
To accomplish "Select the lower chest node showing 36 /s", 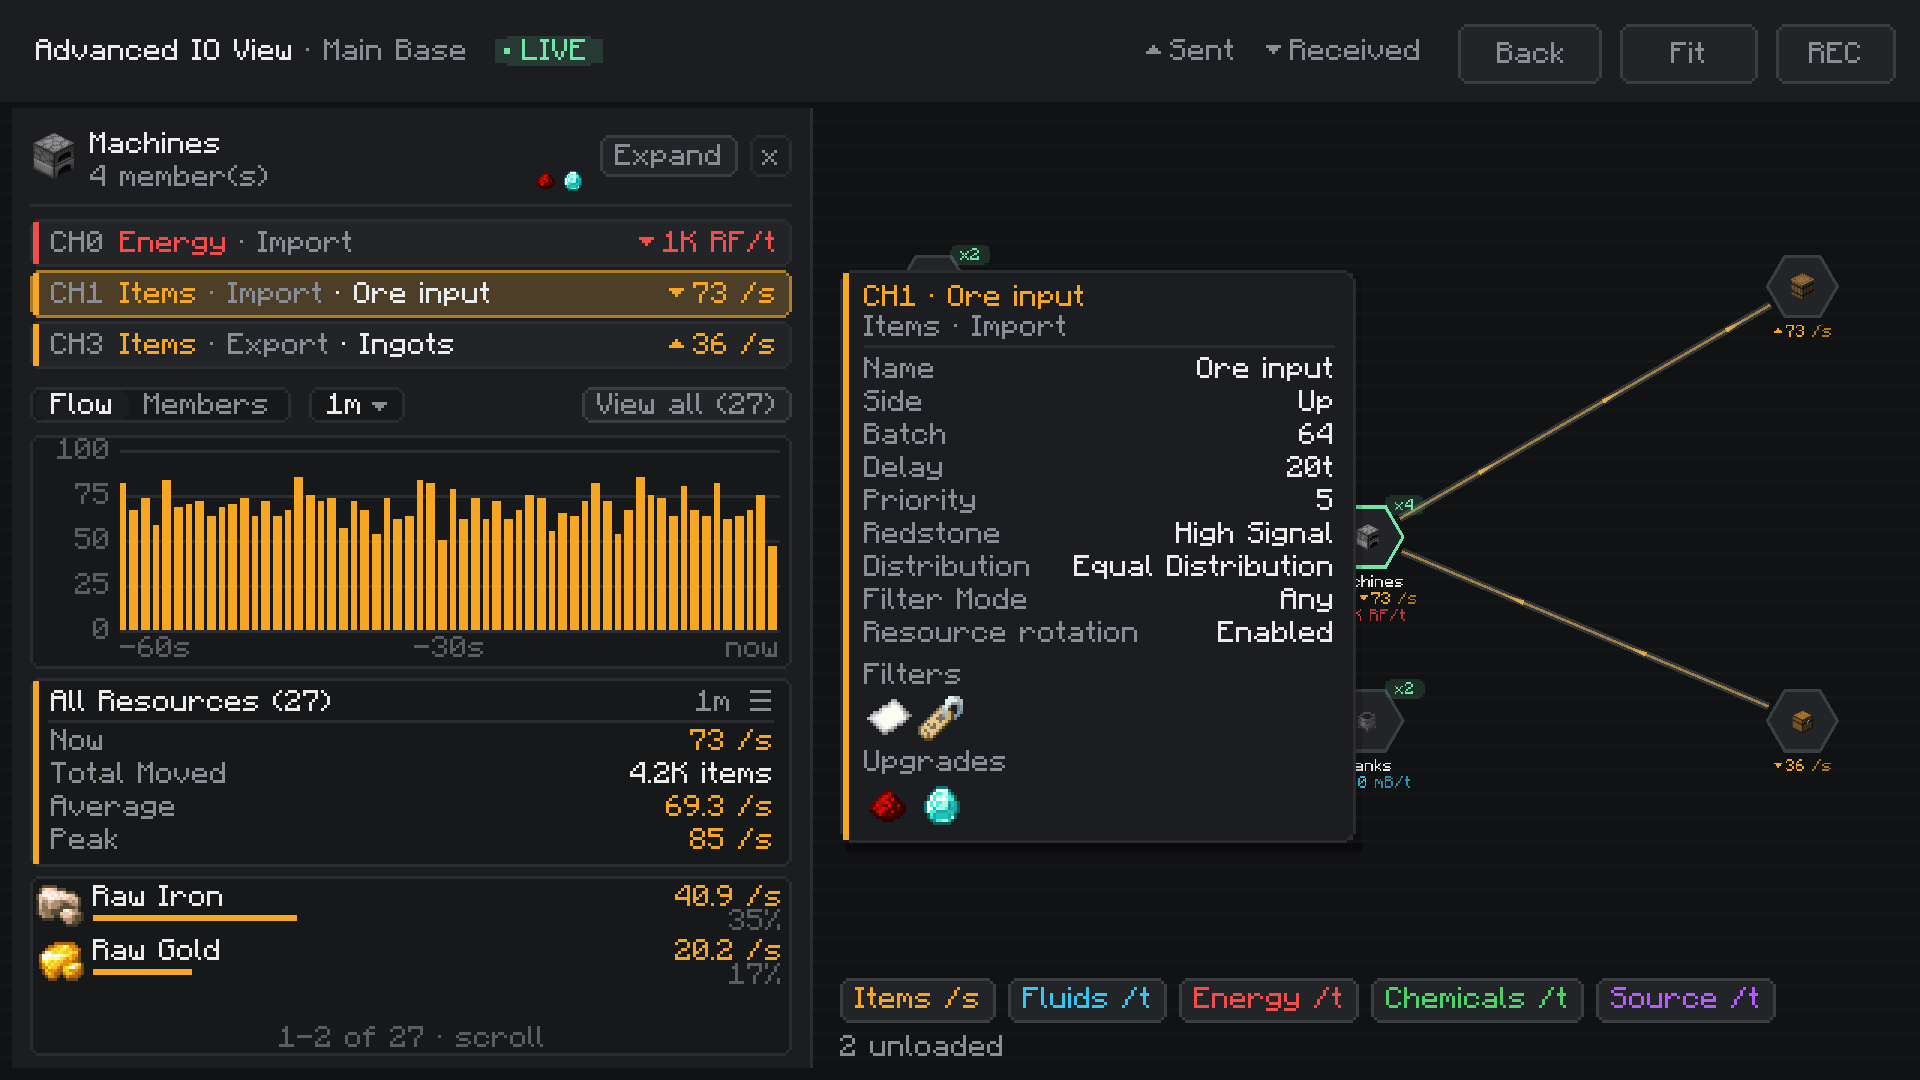I will click(x=1802, y=721).
